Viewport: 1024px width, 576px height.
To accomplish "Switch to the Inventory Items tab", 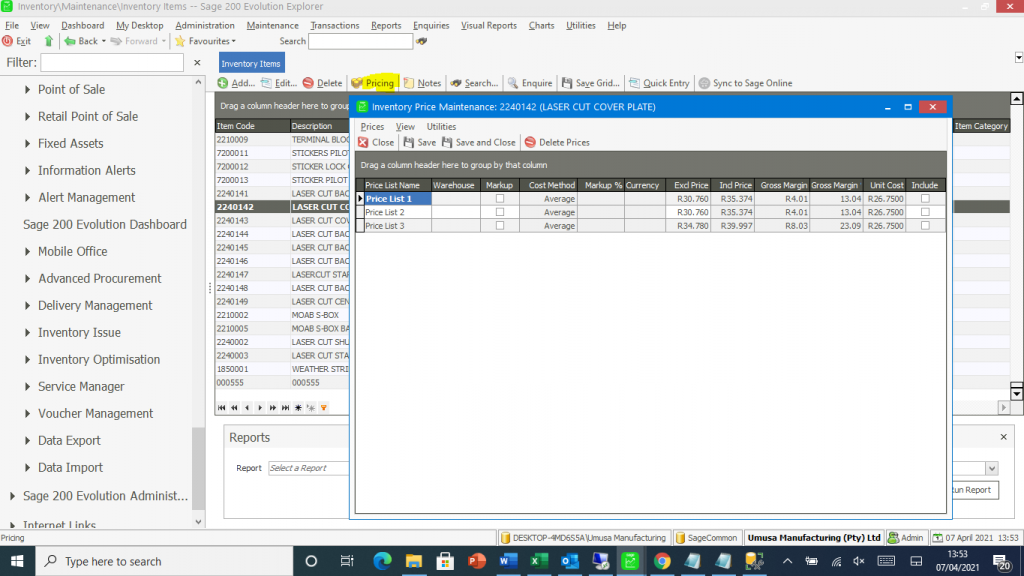I will tap(251, 63).
